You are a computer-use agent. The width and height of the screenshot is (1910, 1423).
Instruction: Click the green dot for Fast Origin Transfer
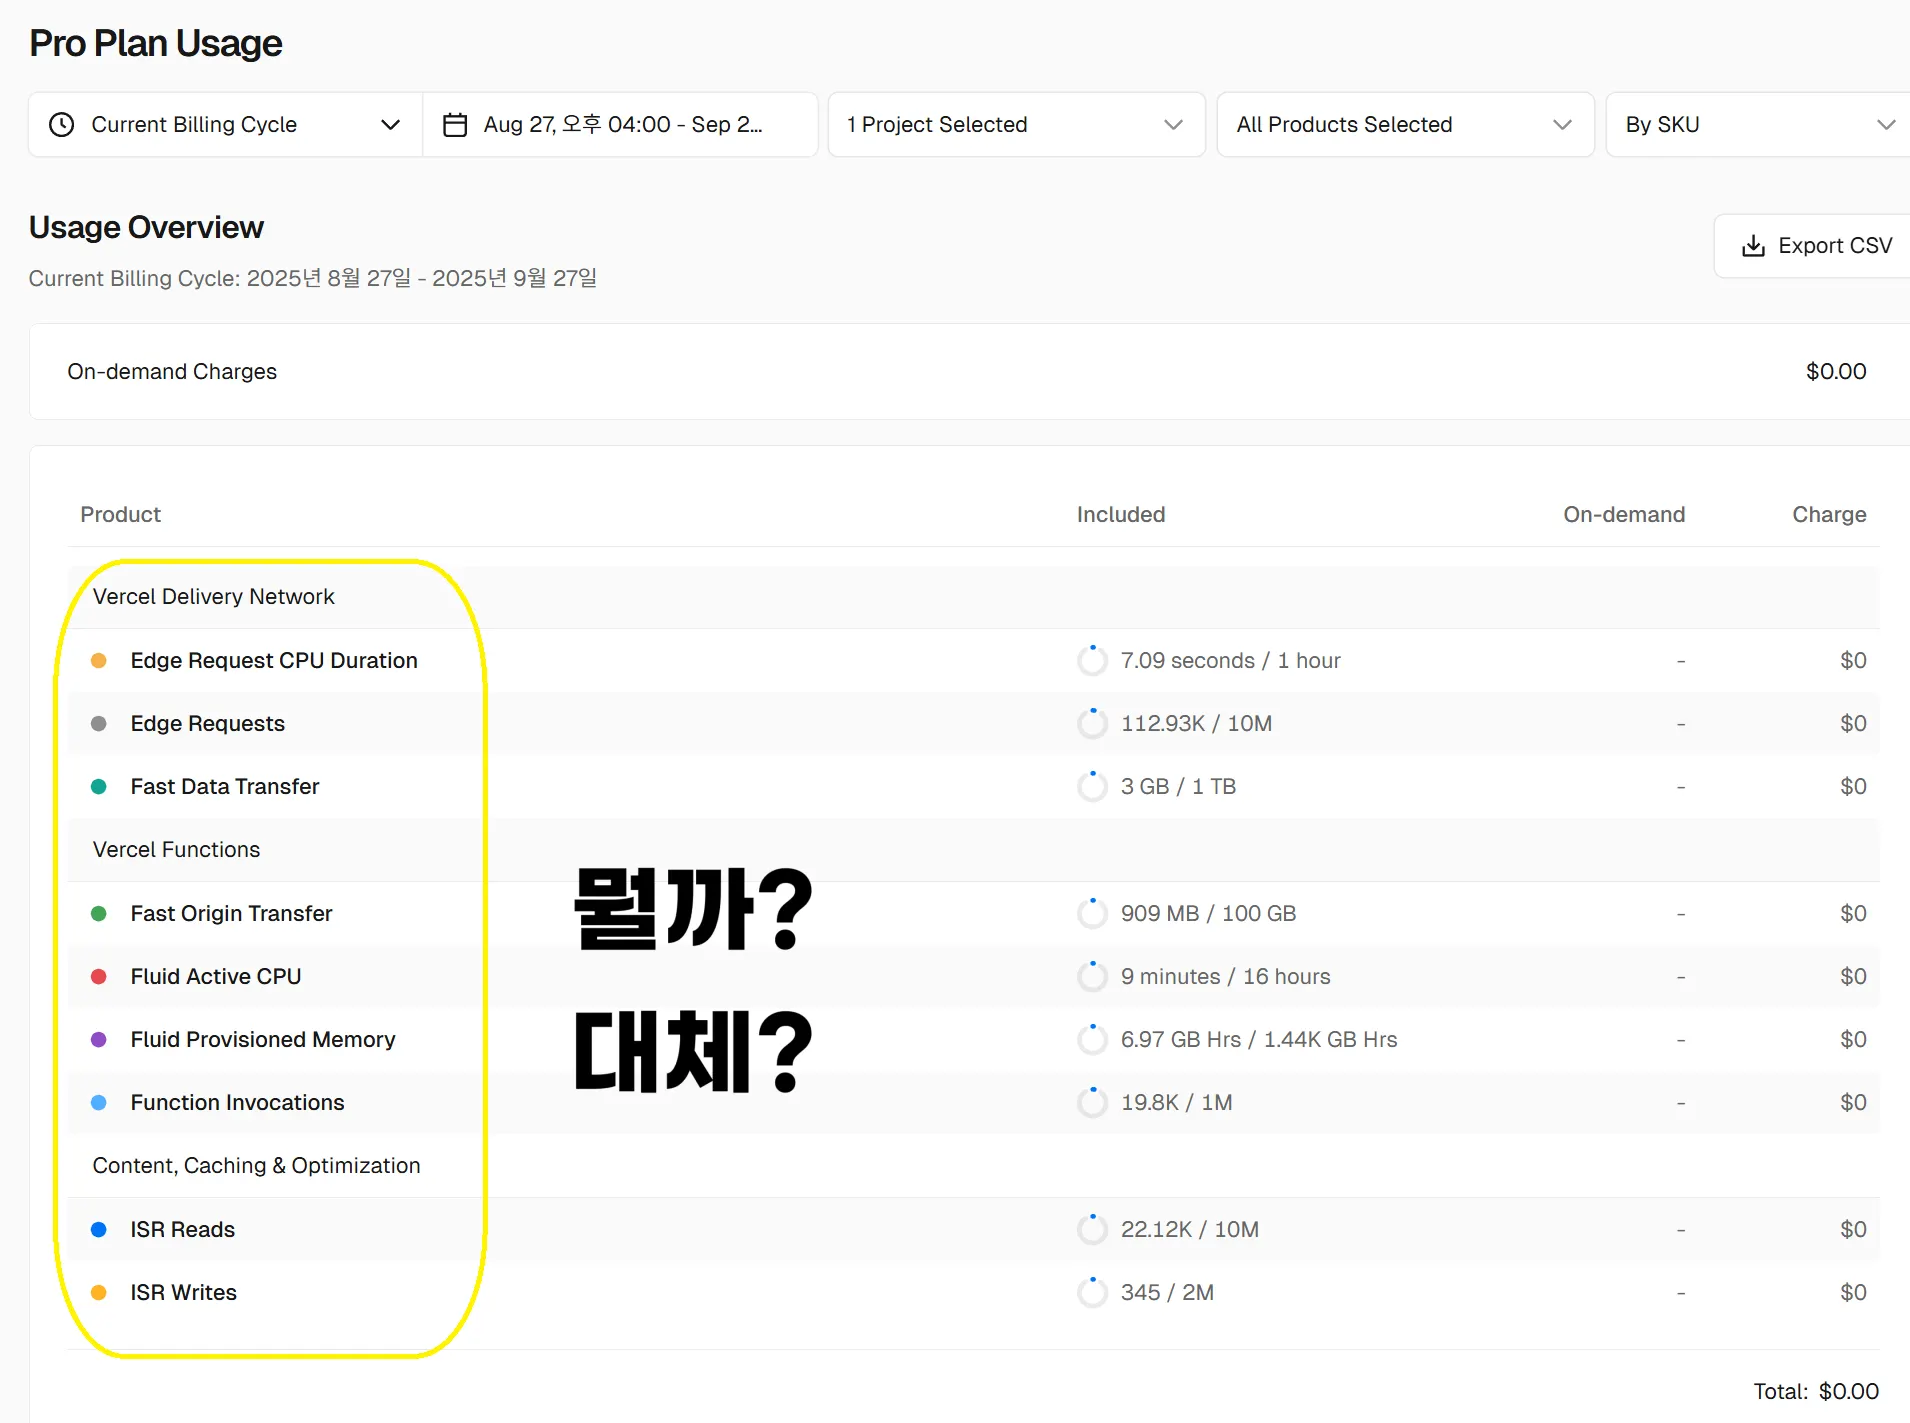(x=99, y=914)
